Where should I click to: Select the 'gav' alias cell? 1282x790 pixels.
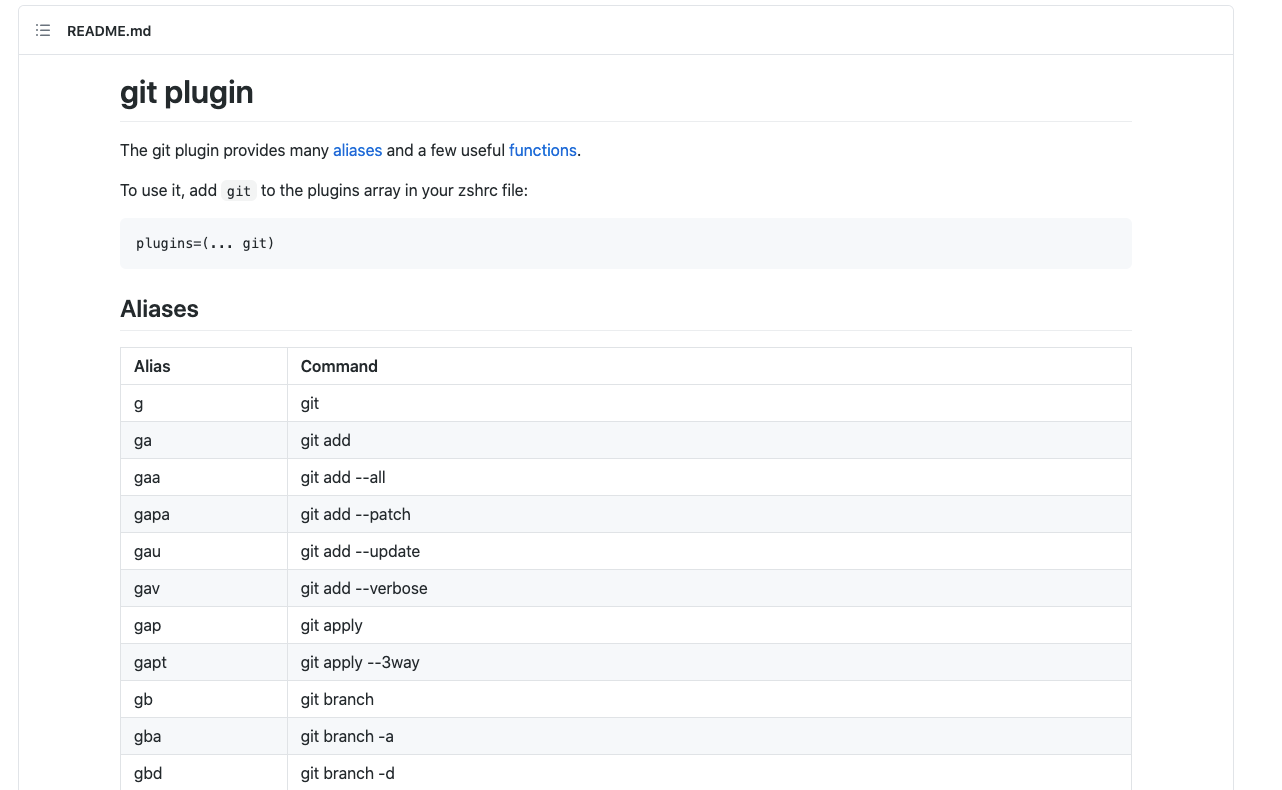(x=204, y=588)
